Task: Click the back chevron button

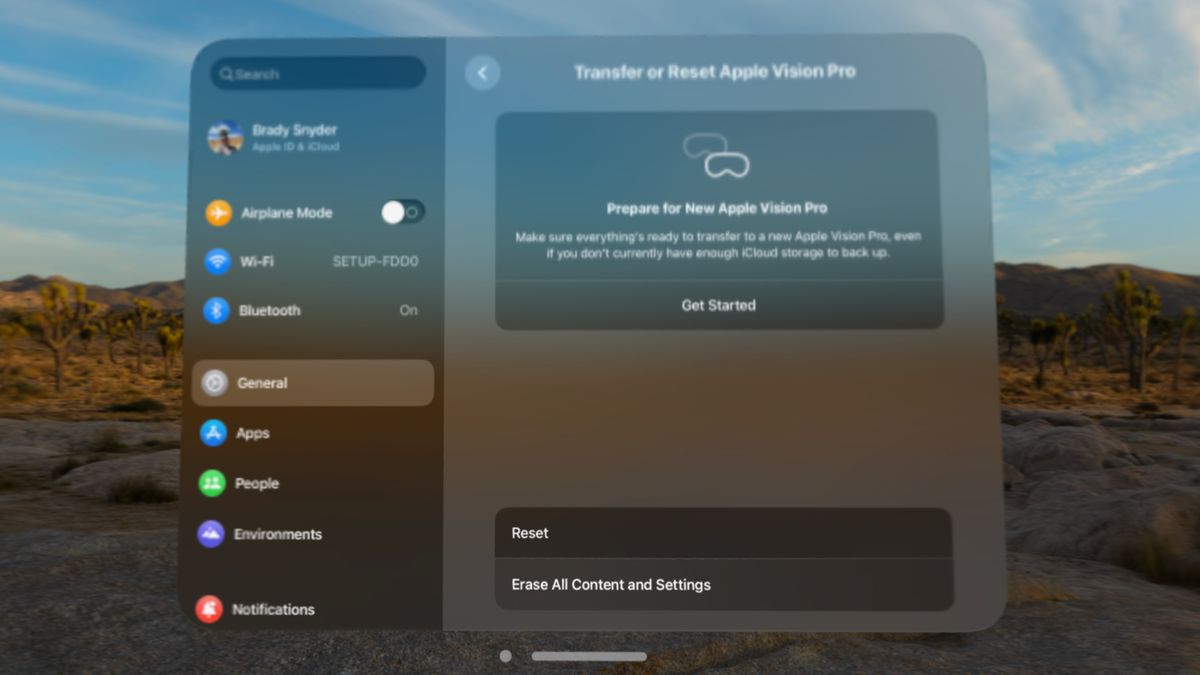Action: point(483,72)
